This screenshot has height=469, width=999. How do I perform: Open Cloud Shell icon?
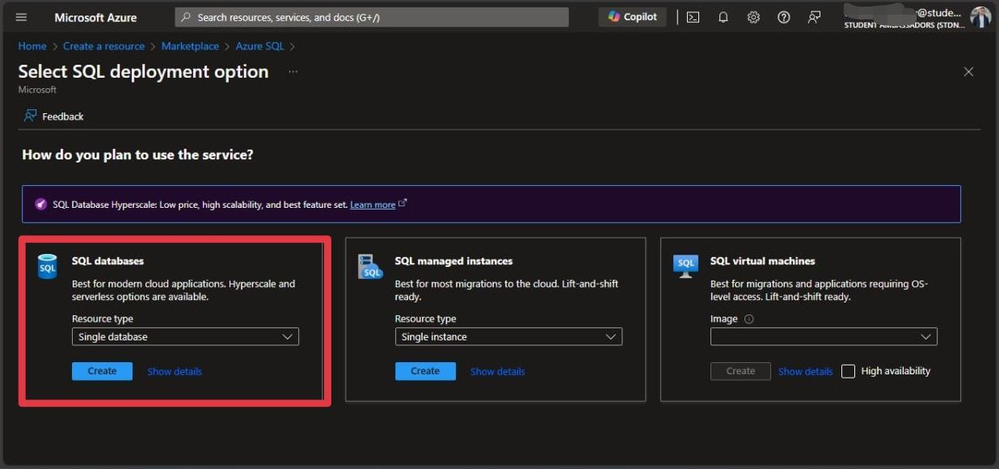(693, 17)
